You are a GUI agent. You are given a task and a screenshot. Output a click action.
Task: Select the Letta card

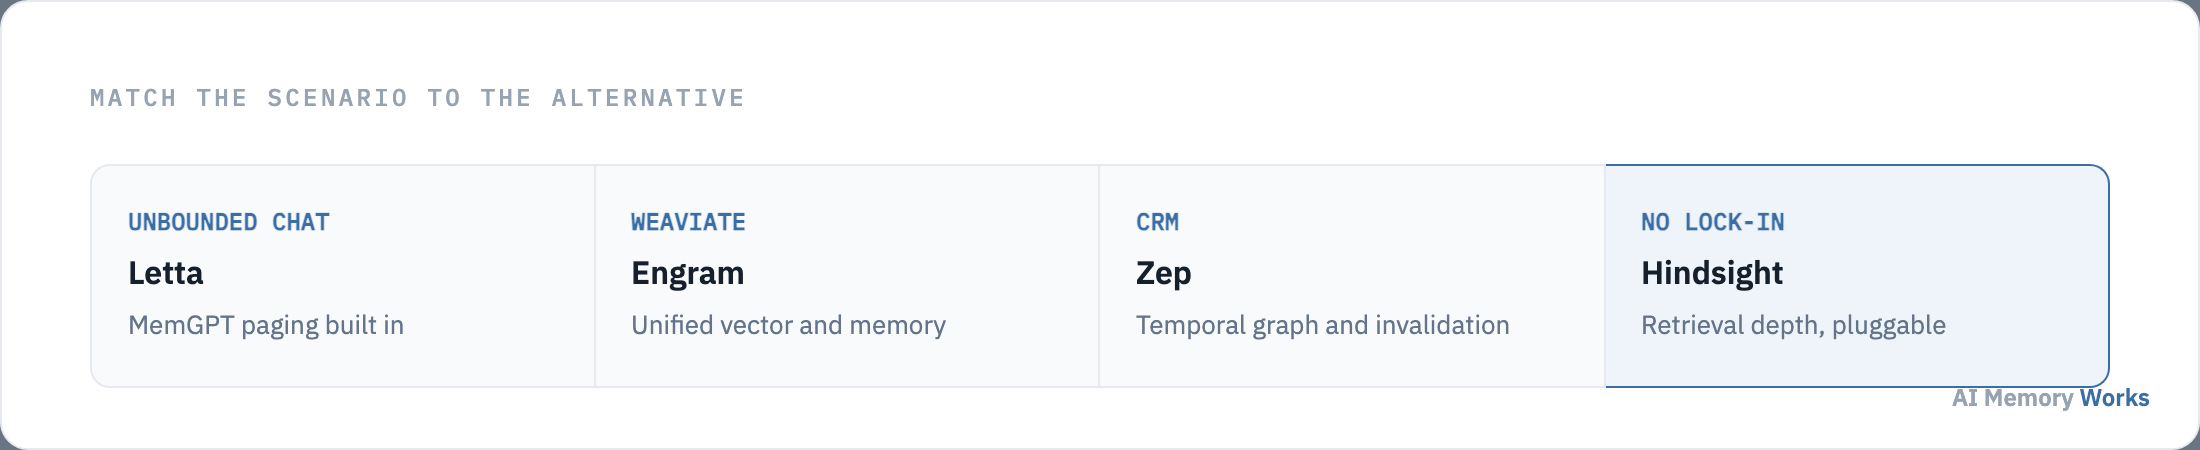343,276
